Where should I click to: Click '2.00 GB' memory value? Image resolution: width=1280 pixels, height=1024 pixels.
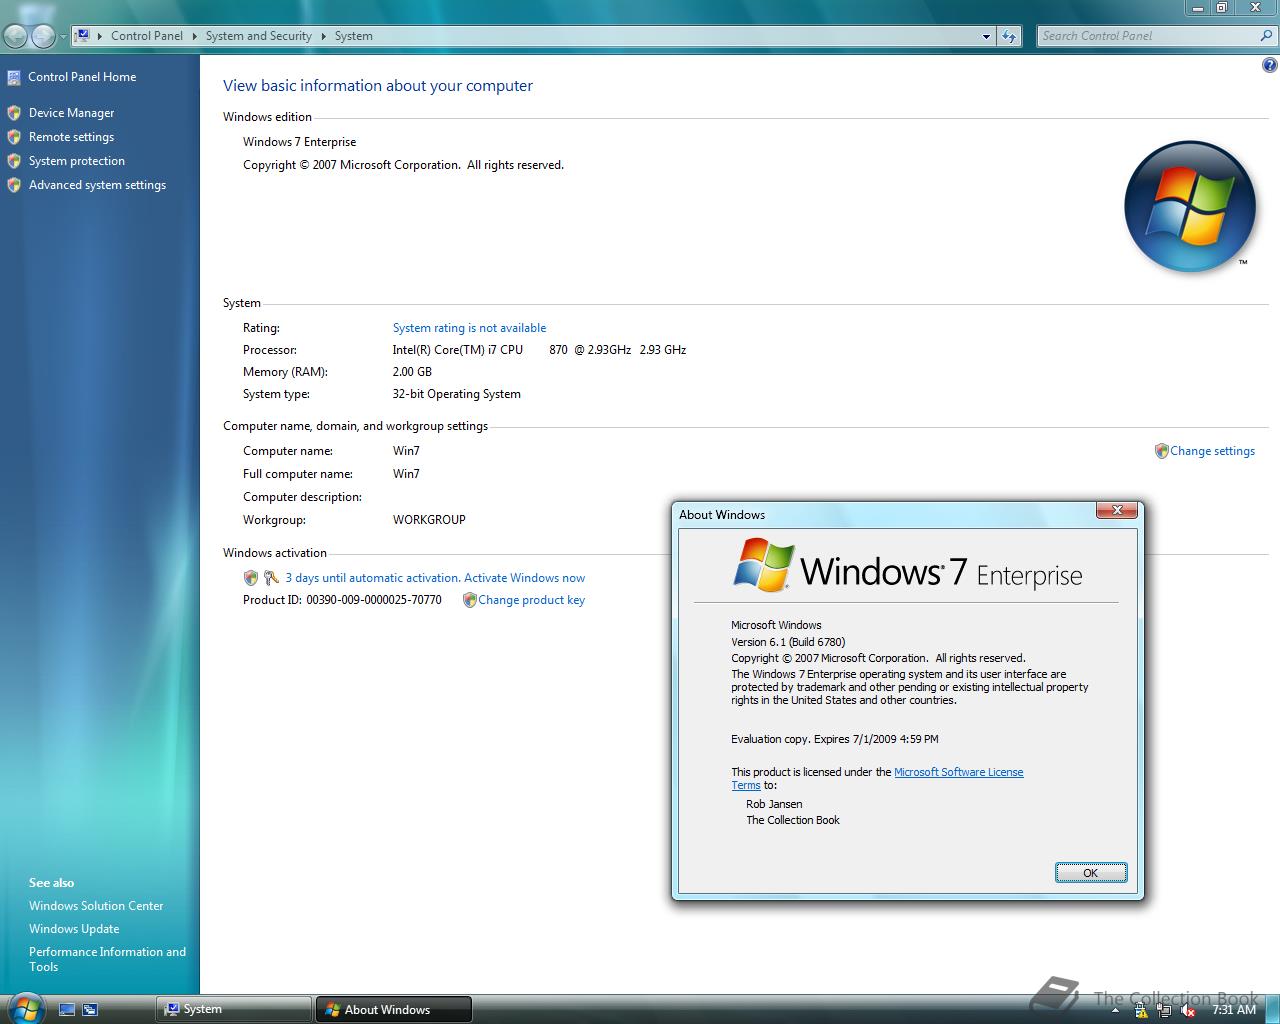click(412, 372)
